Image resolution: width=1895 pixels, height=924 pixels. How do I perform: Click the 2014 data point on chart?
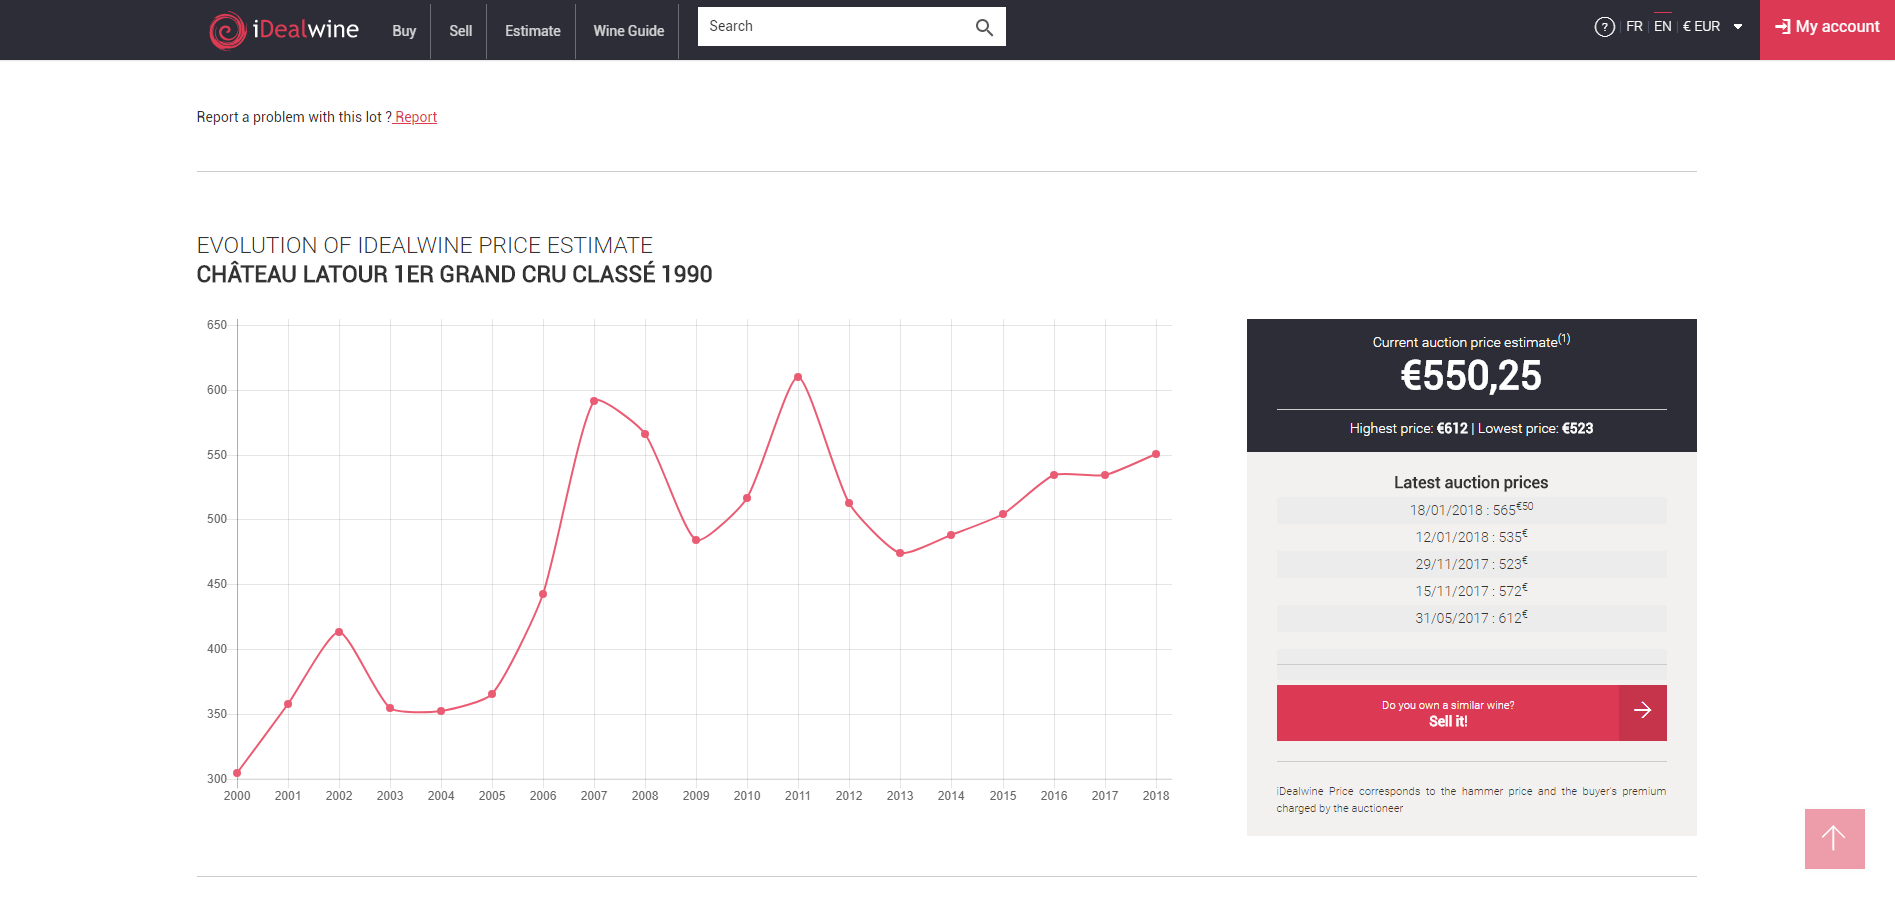(951, 535)
